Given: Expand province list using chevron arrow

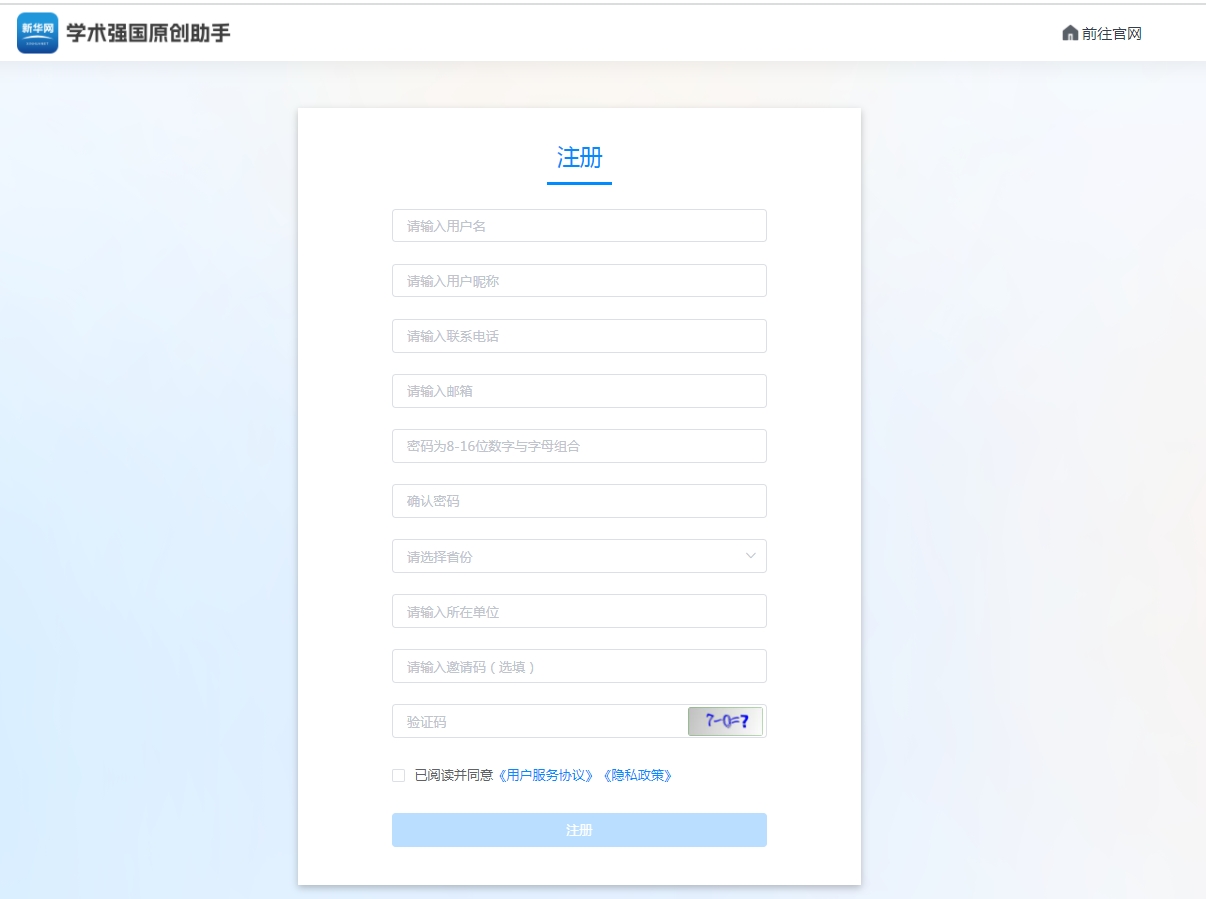Looking at the screenshot, I should pyautogui.click(x=750, y=556).
